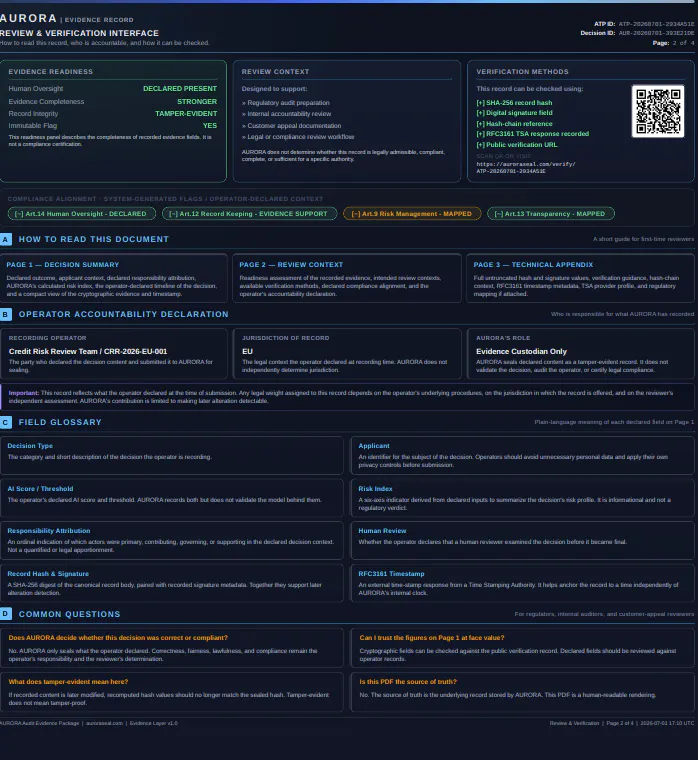Click the 'PAGE 2 — REVIEW CONTEXT' card title
Screen dimensions: 698x760
coord(291,265)
